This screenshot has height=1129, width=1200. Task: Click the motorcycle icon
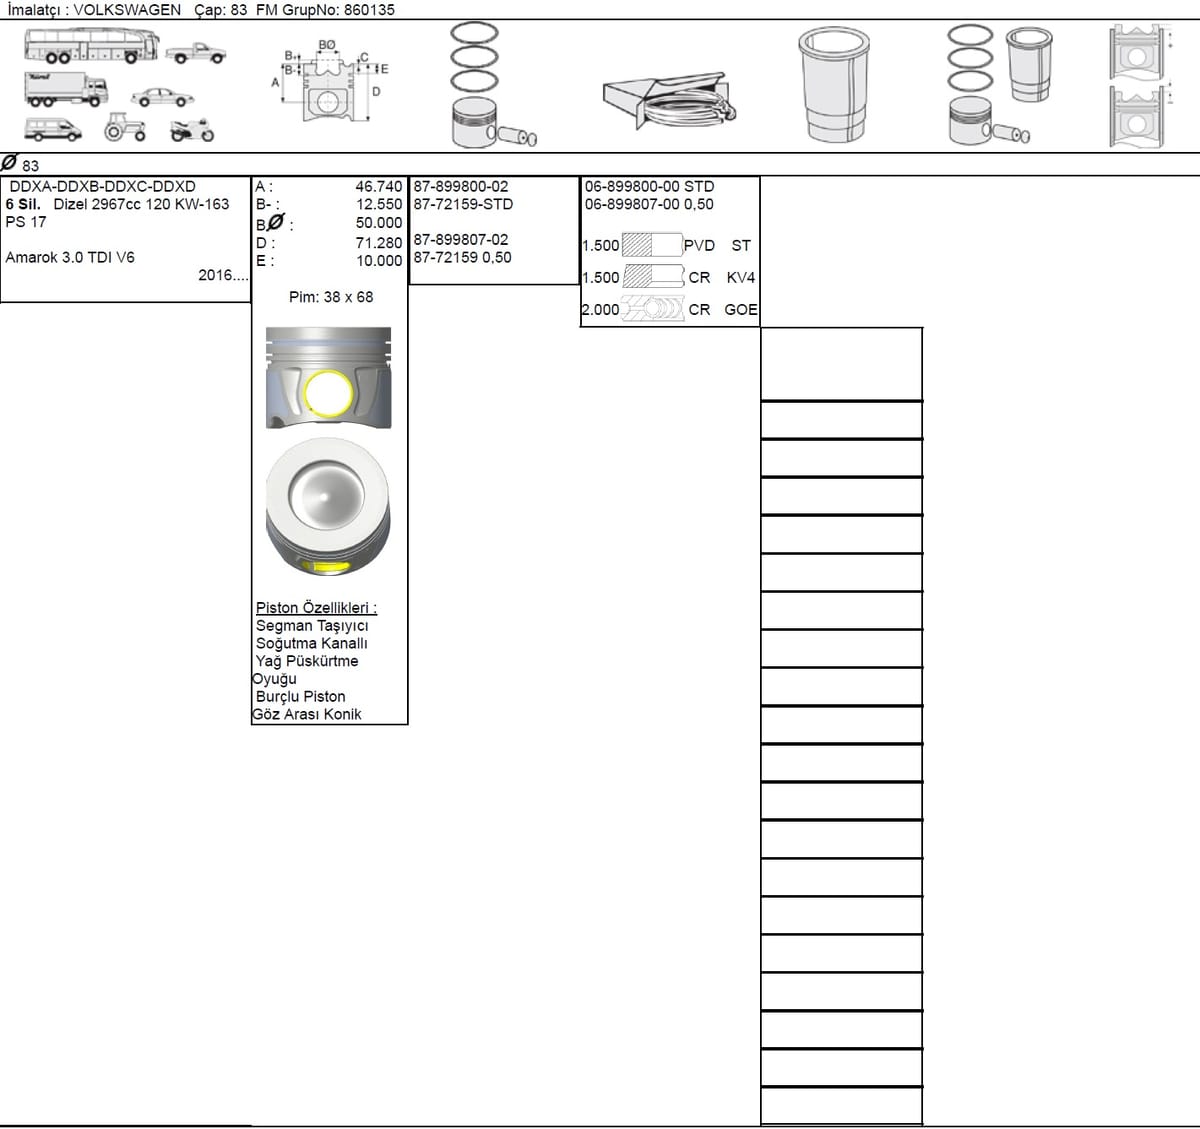coord(192,130)
